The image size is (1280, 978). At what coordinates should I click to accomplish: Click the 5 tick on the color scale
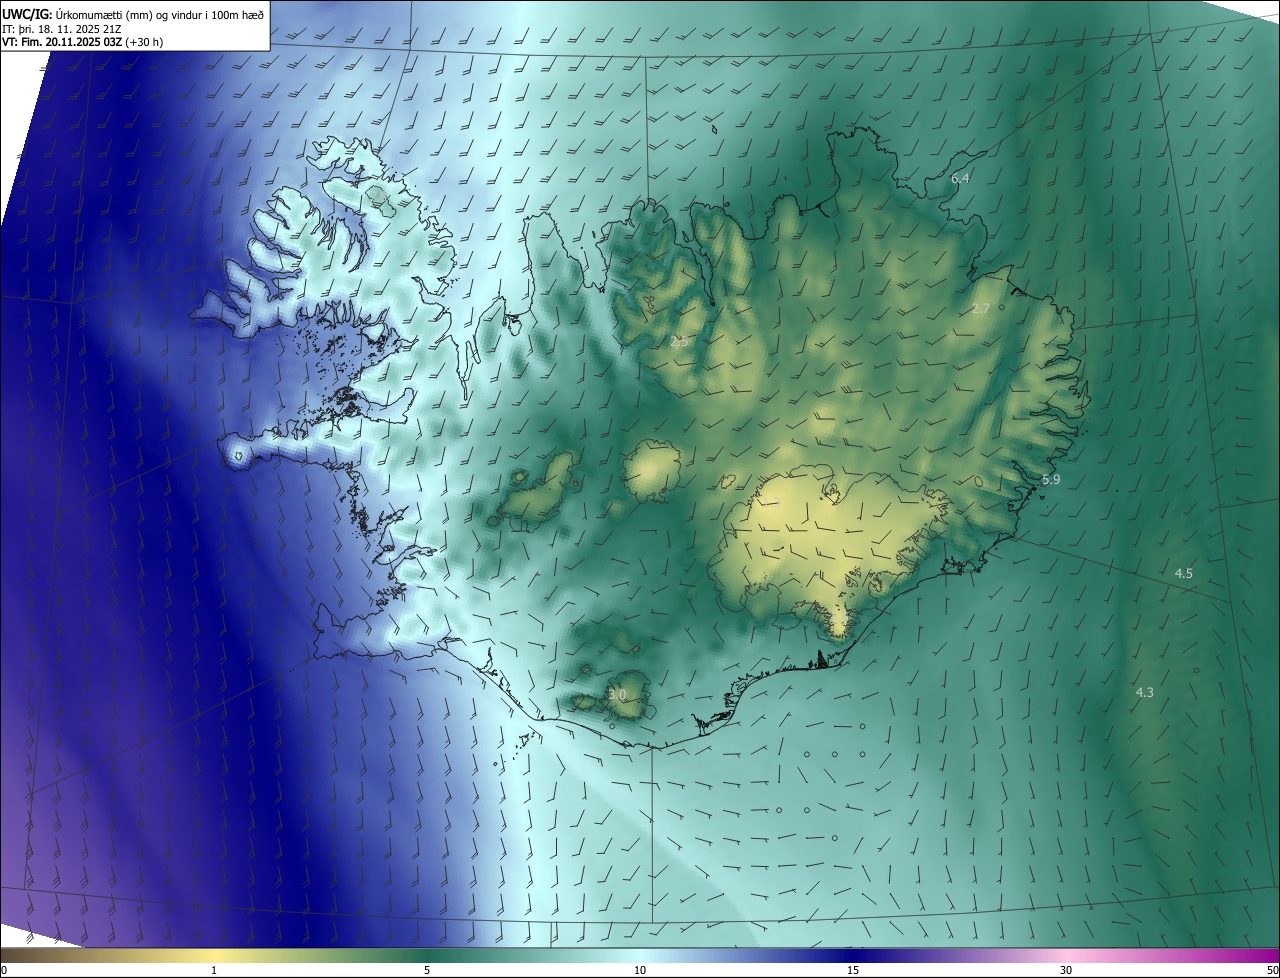point(427,970)
